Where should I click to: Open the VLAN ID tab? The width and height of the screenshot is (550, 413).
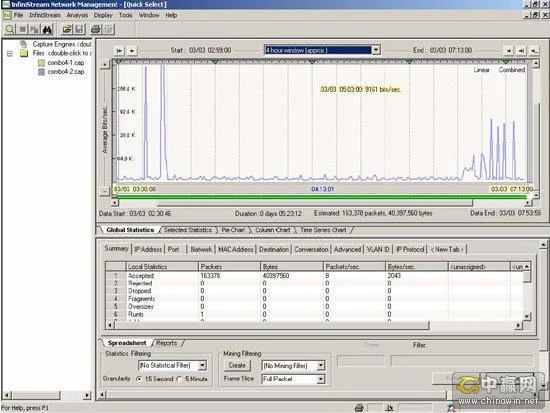tap(378, 249)
